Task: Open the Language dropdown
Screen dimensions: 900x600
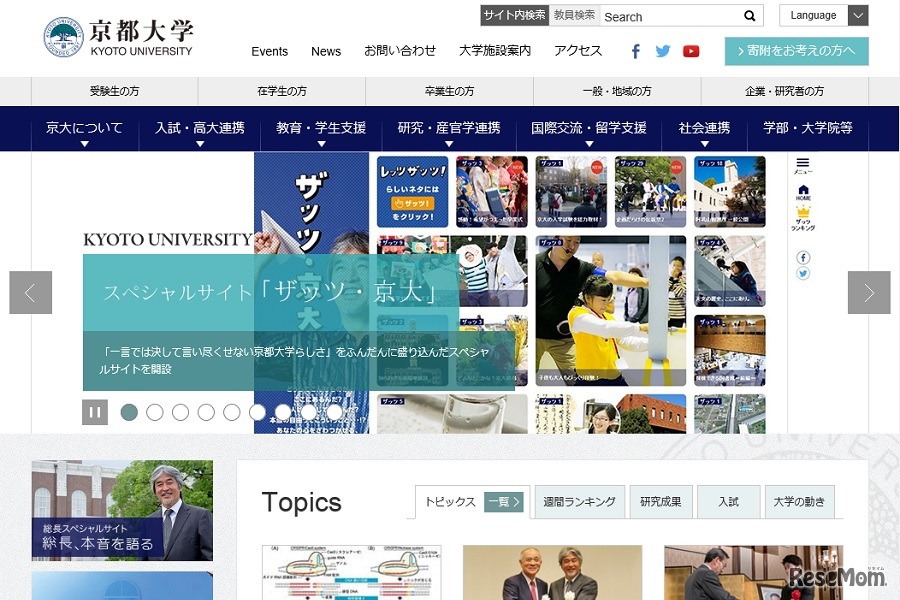Action: [x=824, y=16]
